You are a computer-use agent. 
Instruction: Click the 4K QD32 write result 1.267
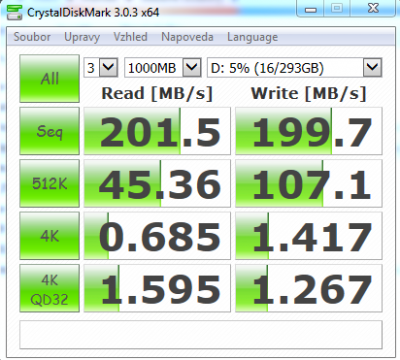click(x=309, y=288)
